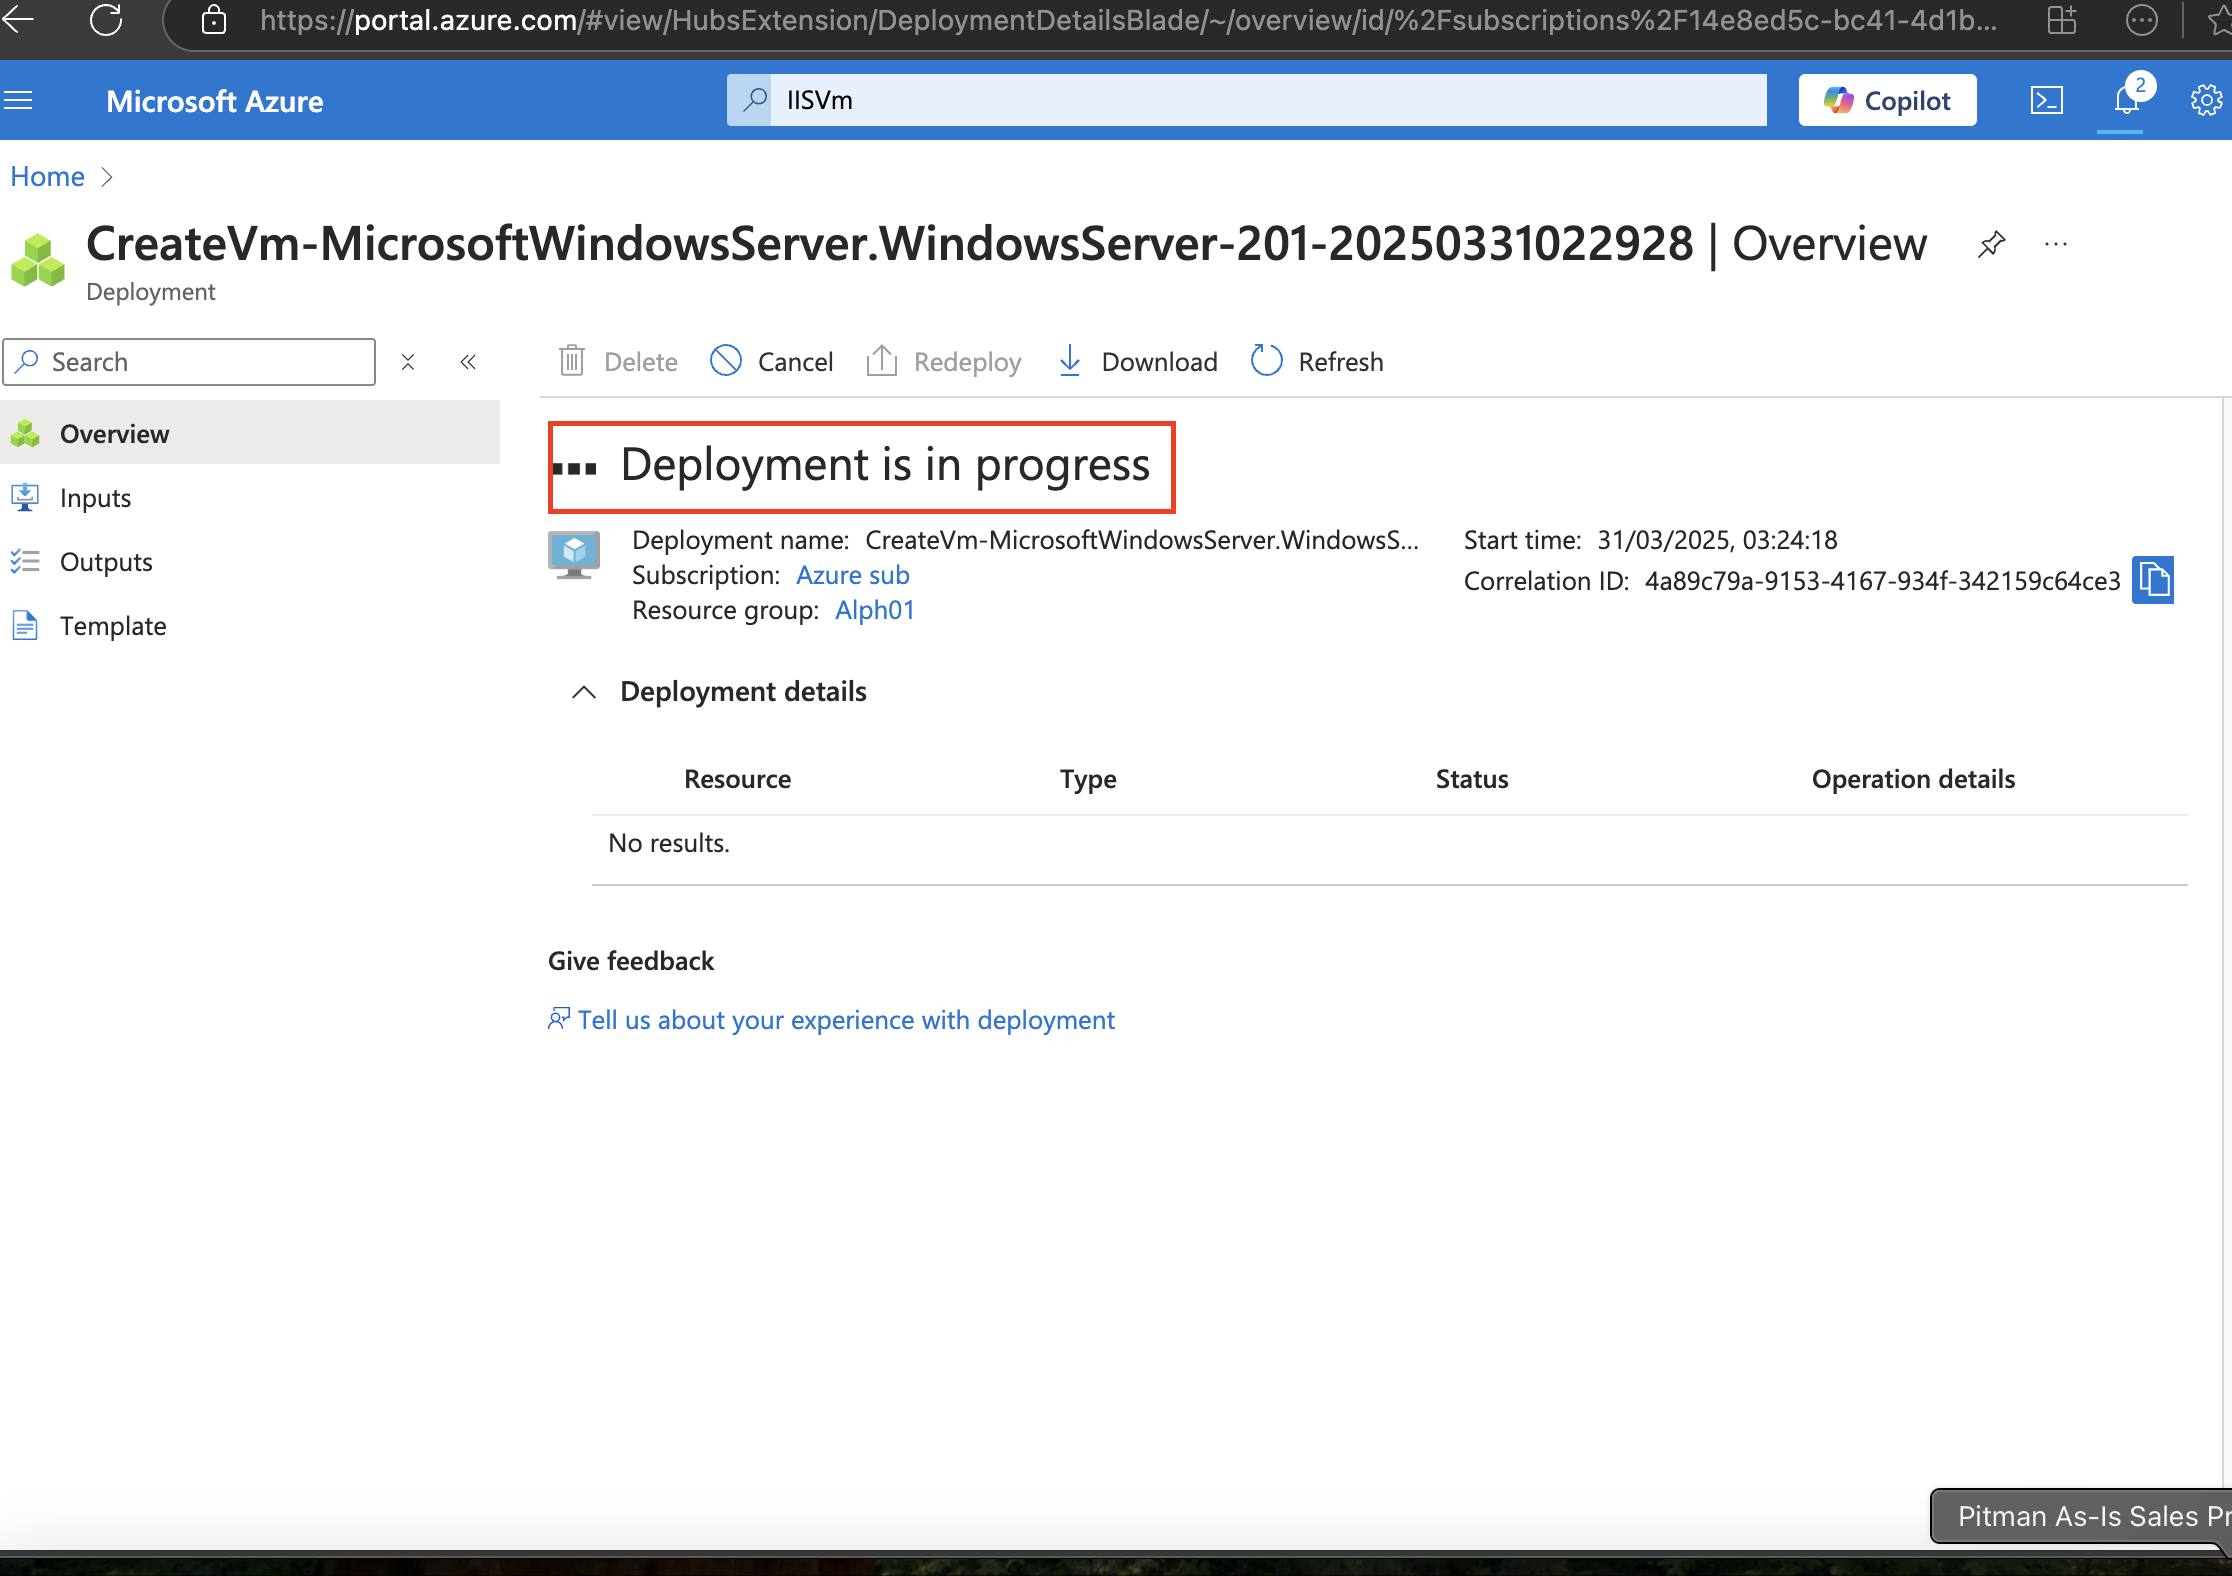The width and height of the screenshot is (2232, 1576).
Task: Sort by the Type column header
Action: (1088, 779)
